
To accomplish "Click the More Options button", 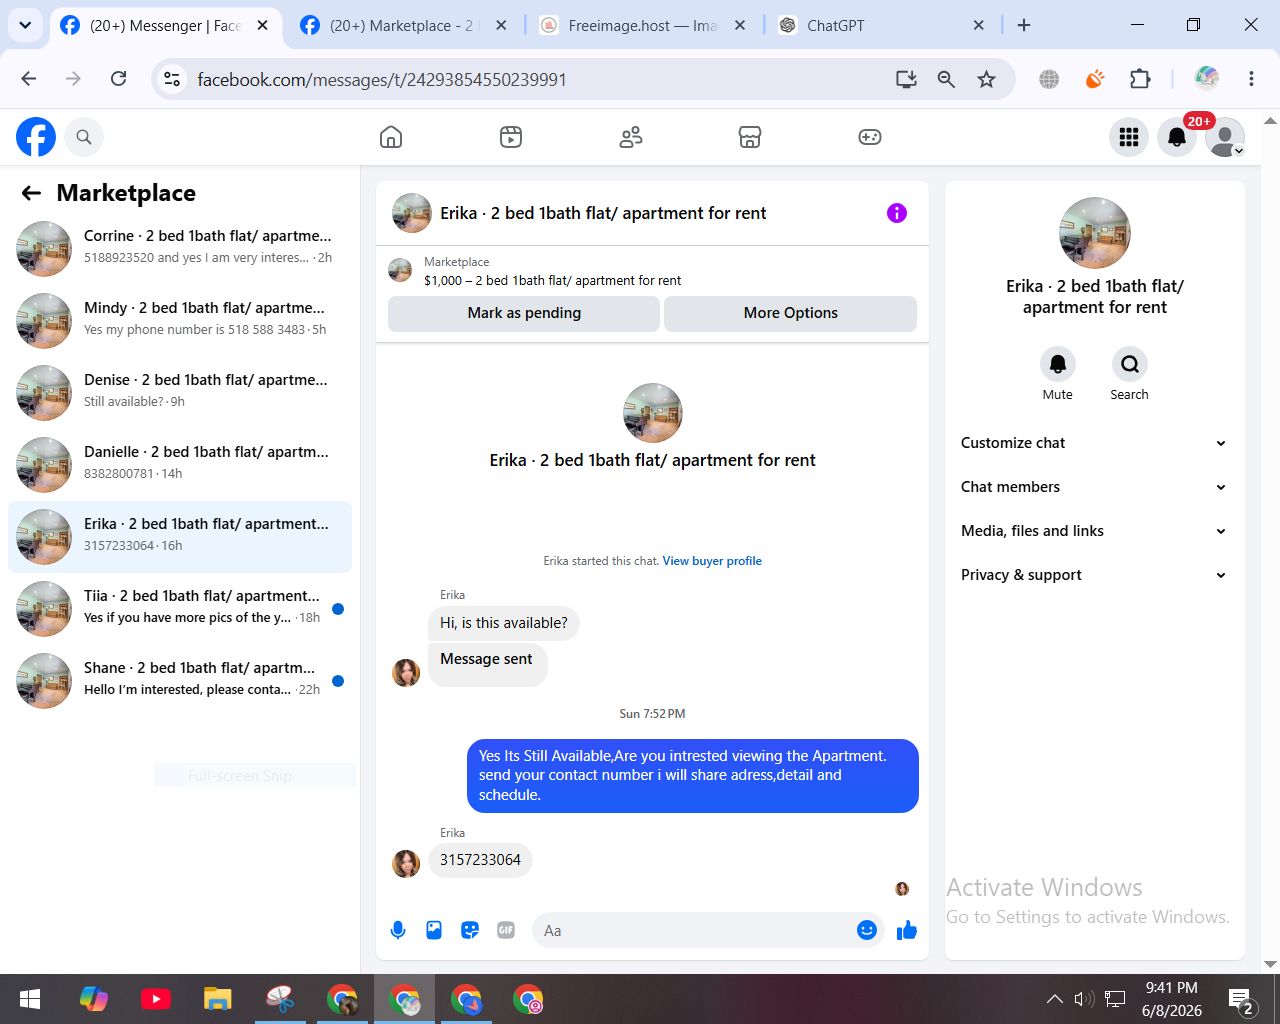I will pos(790,313).
